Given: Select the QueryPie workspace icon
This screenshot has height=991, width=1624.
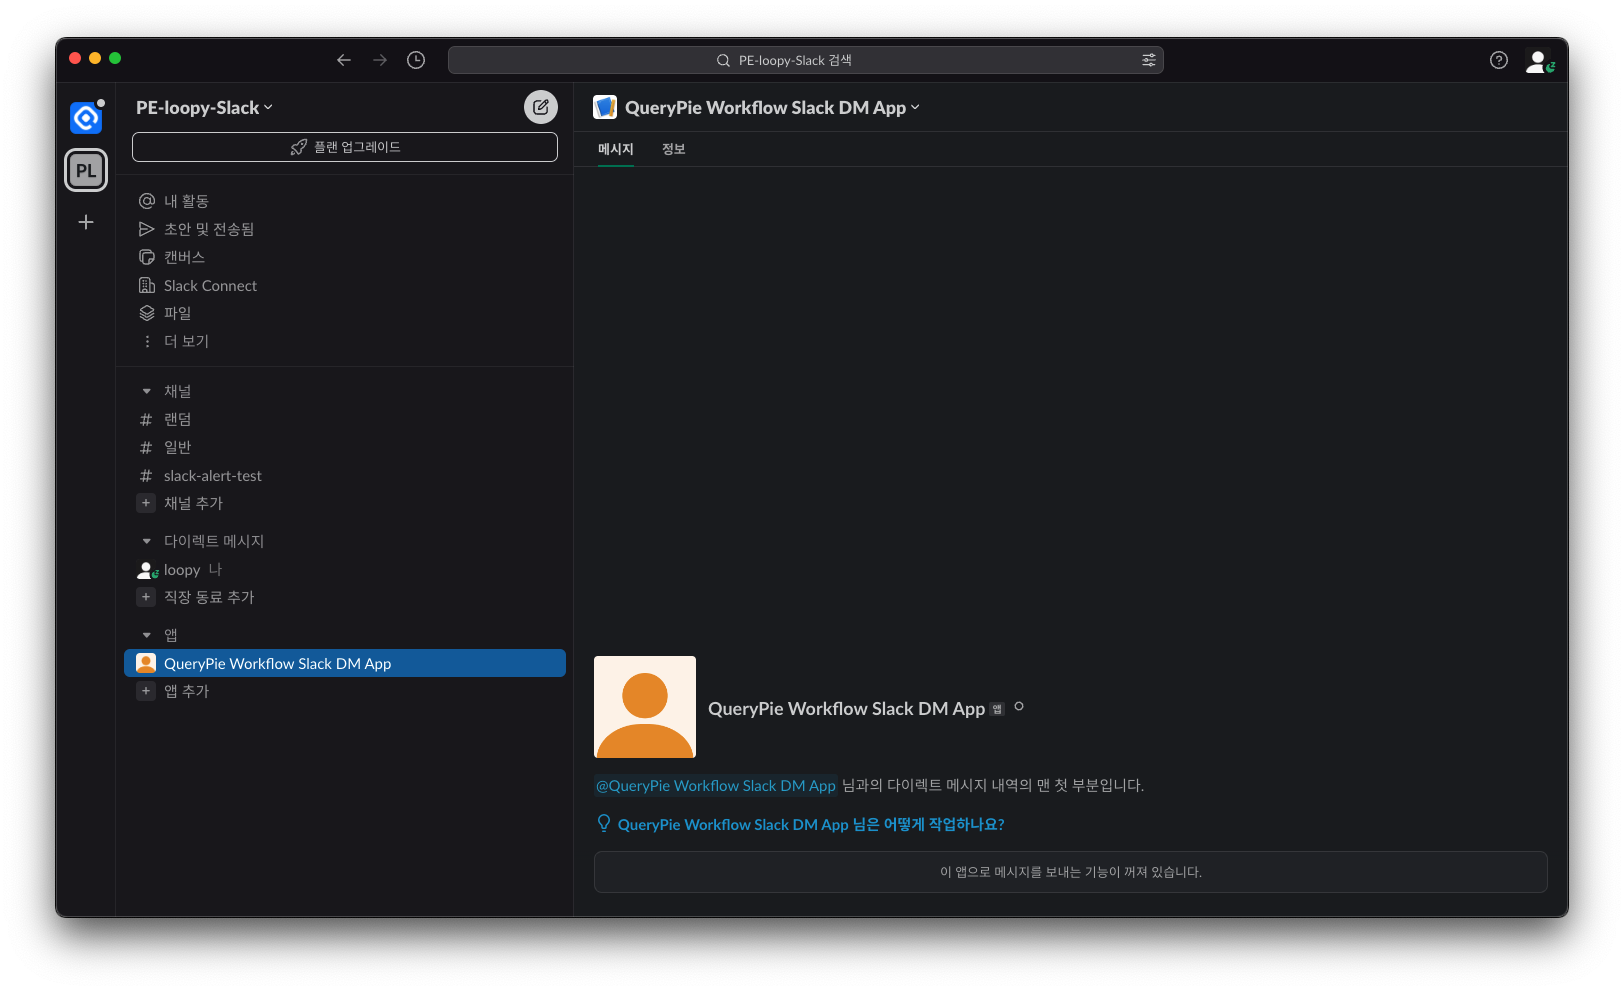Looking at the screenshot, I should pyautogui.click(x=86, y=118).
